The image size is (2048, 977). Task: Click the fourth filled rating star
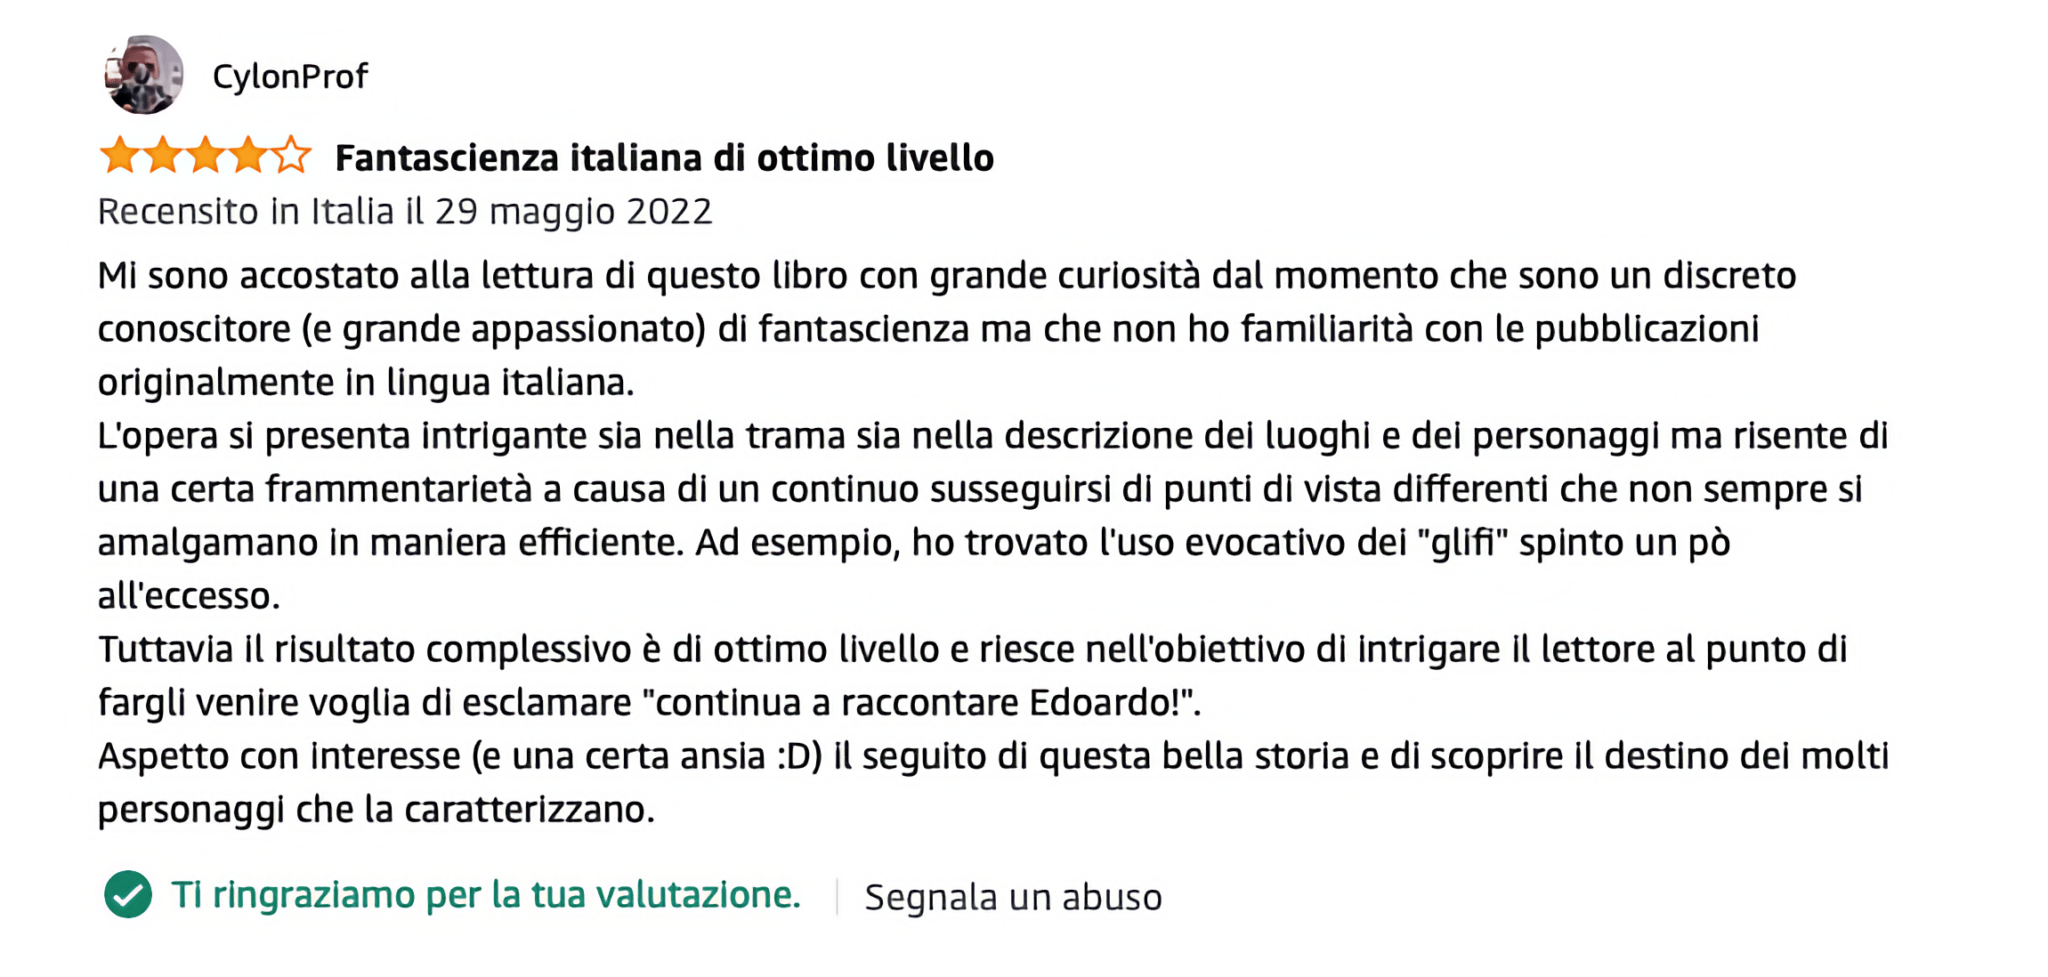[248, 156]
